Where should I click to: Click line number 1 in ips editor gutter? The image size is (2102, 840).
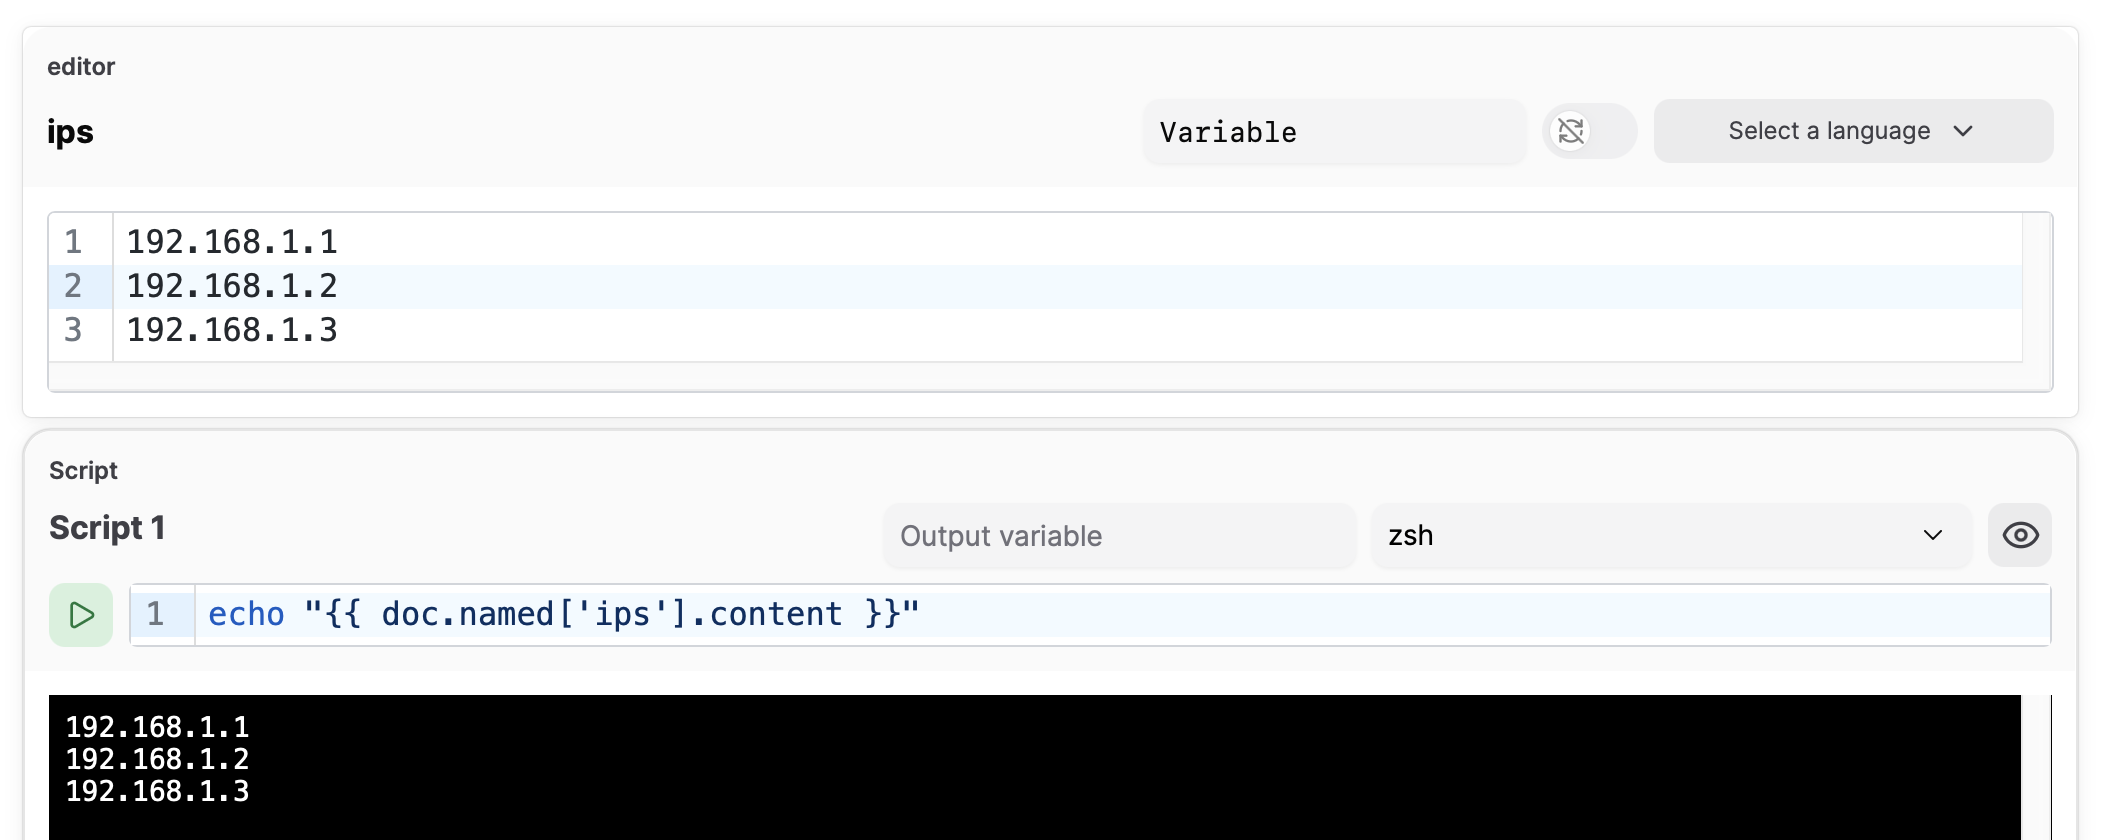tap(73, 242)
